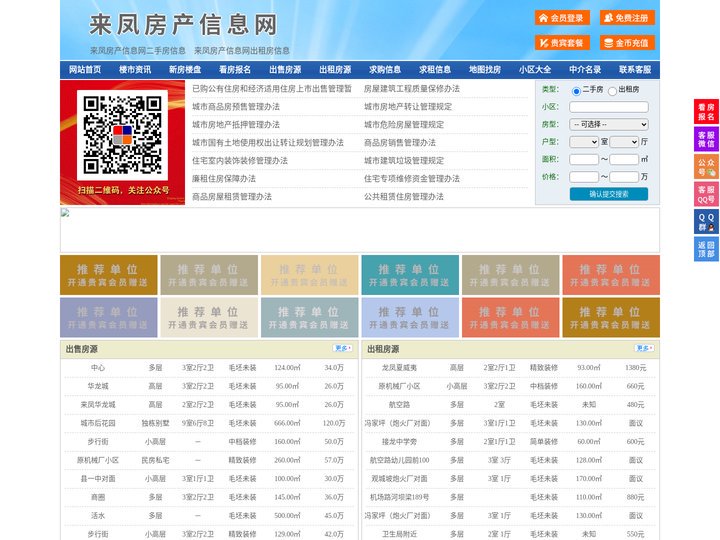Expand the 房型 可选择 dropdown
The height and width of the screenshot is (540, 720).
click(609, 124)
